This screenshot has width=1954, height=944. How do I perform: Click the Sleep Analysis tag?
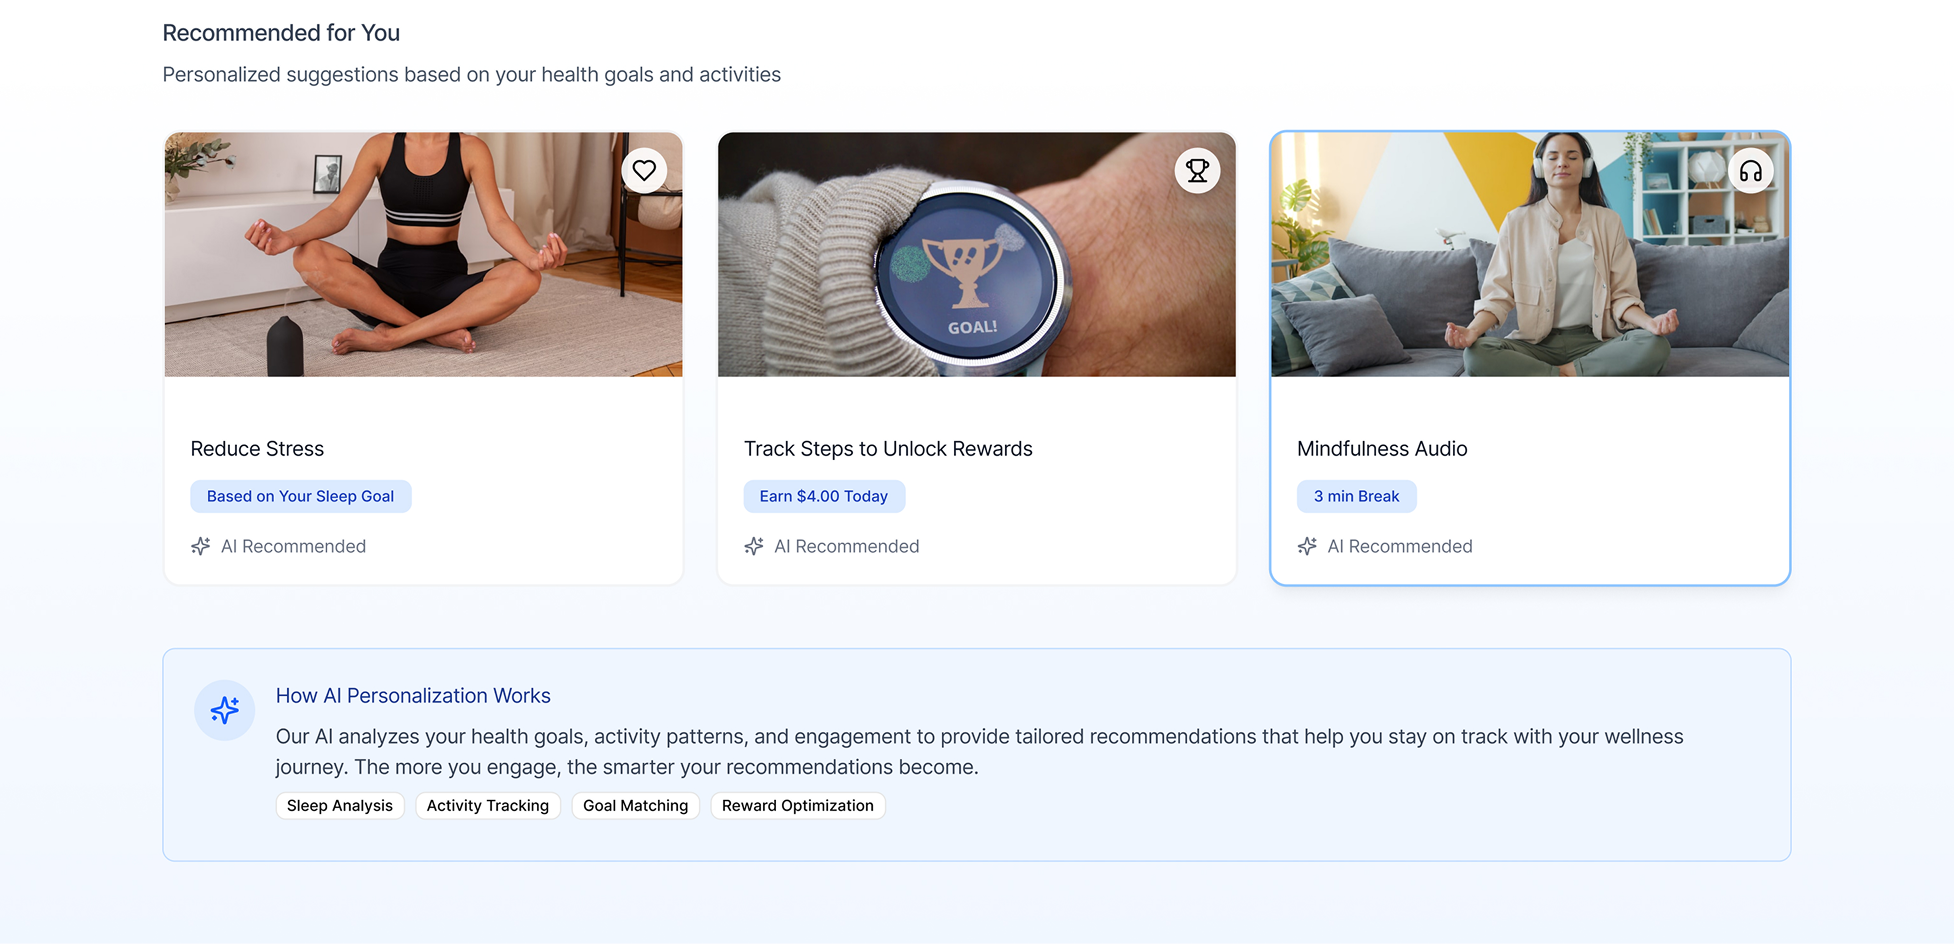point(340,806)
